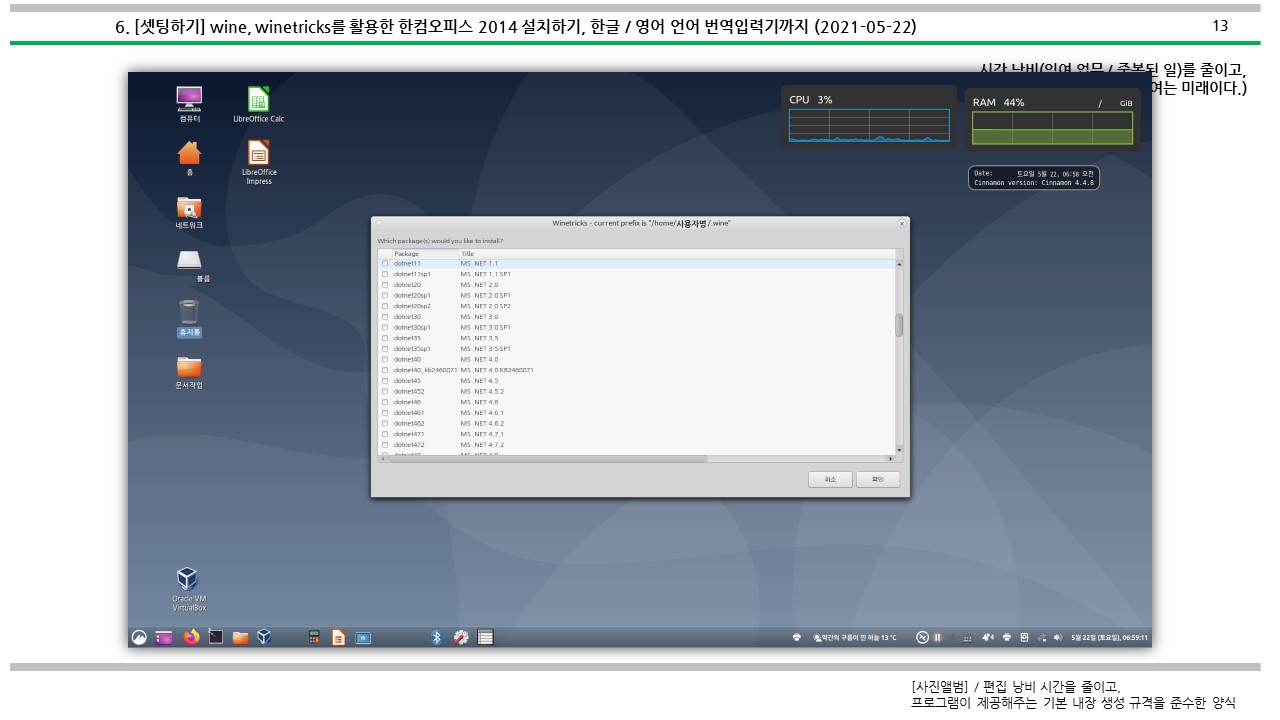The image size is (1280, 720).
Task: Open the clock calendar in the taskbar
Action: (x=1109, y=637)
